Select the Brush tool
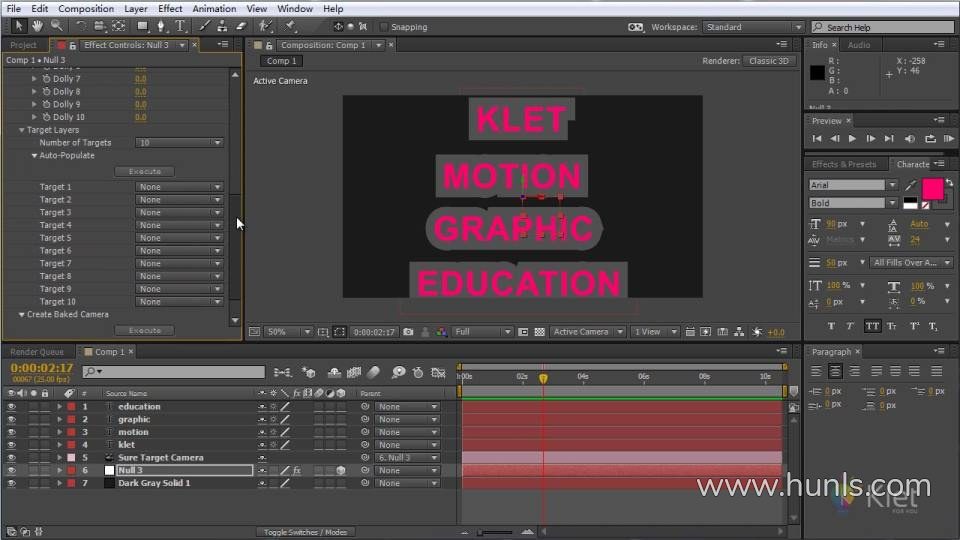 point(204,26)
